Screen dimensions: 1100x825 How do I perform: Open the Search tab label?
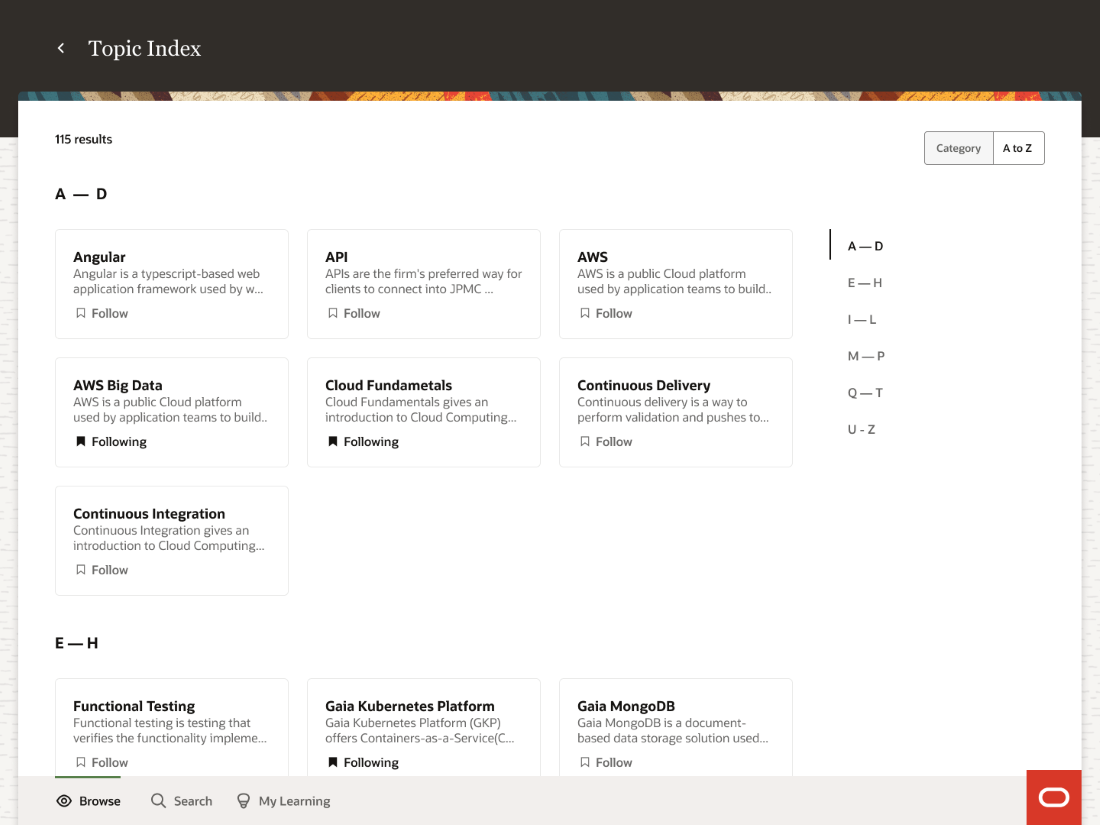(x=193, y=801)
